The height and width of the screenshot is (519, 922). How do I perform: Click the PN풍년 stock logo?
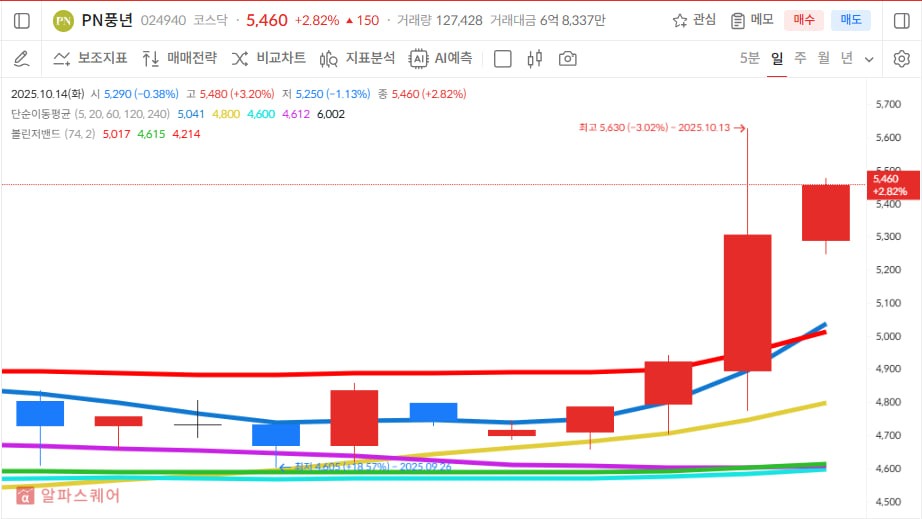point(63,20)
